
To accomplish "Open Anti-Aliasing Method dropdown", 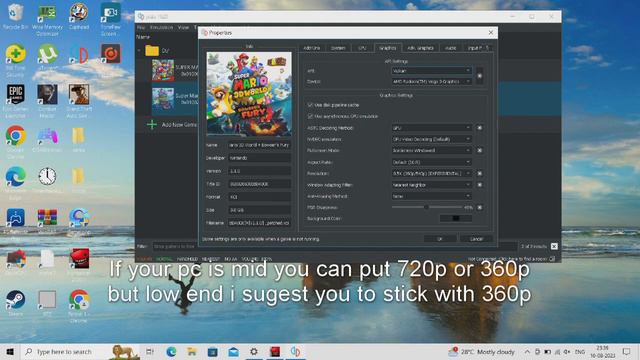I will click(x=431, y=196).
